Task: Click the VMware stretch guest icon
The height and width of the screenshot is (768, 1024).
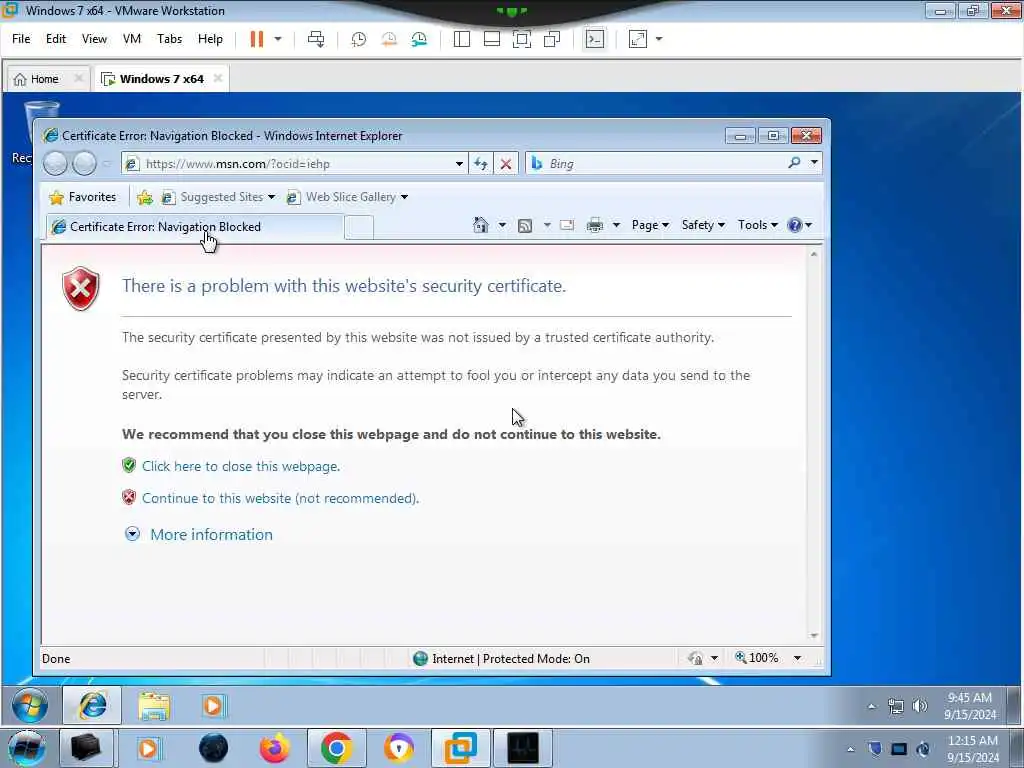Action: click(638, 39)
